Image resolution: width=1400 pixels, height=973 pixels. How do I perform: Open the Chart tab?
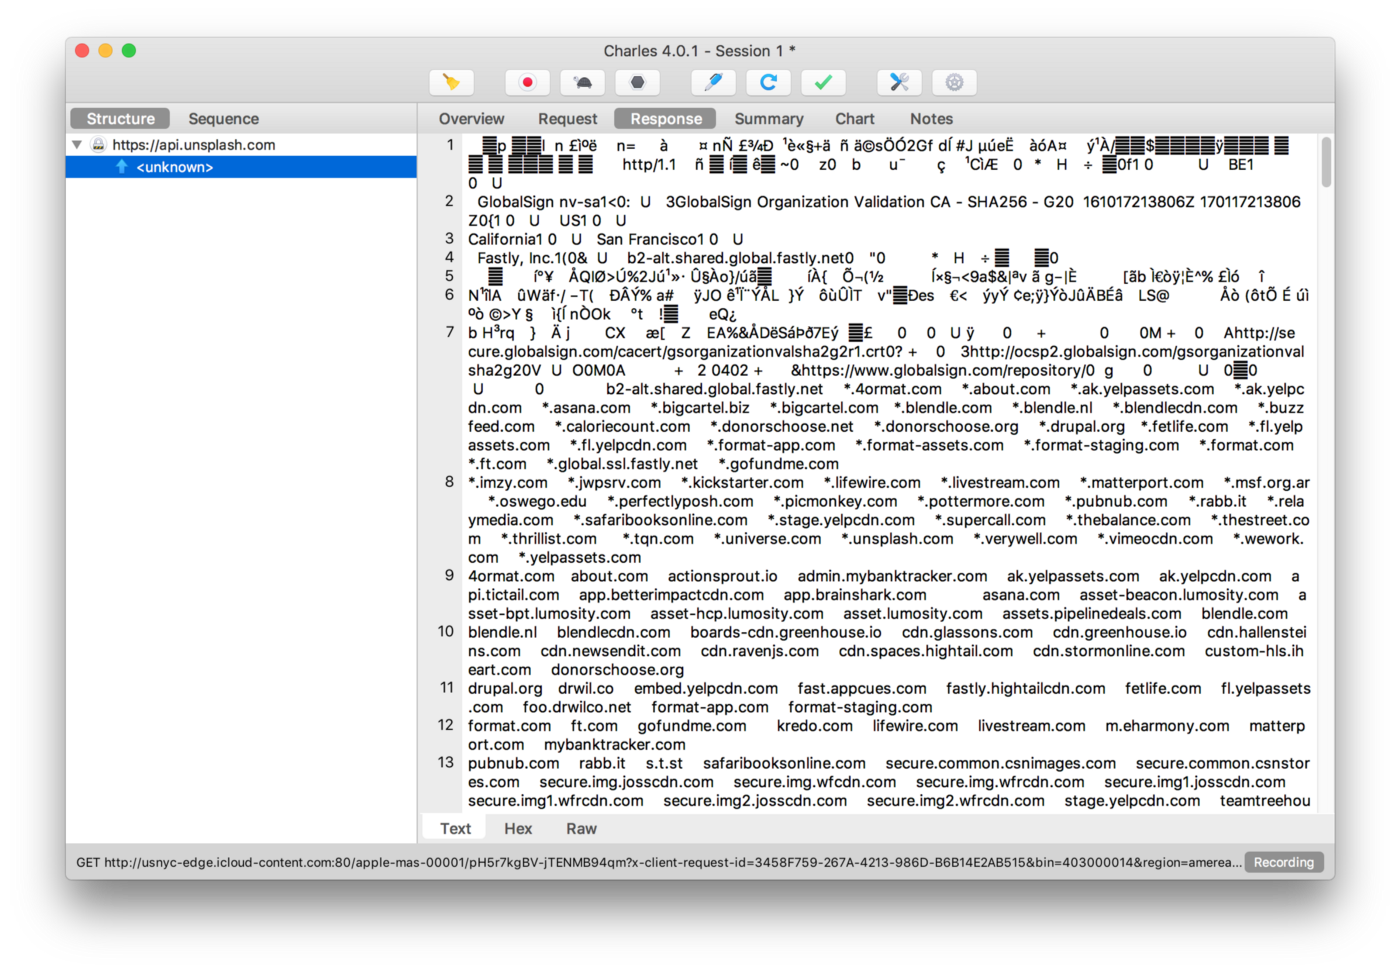point(854,118)
